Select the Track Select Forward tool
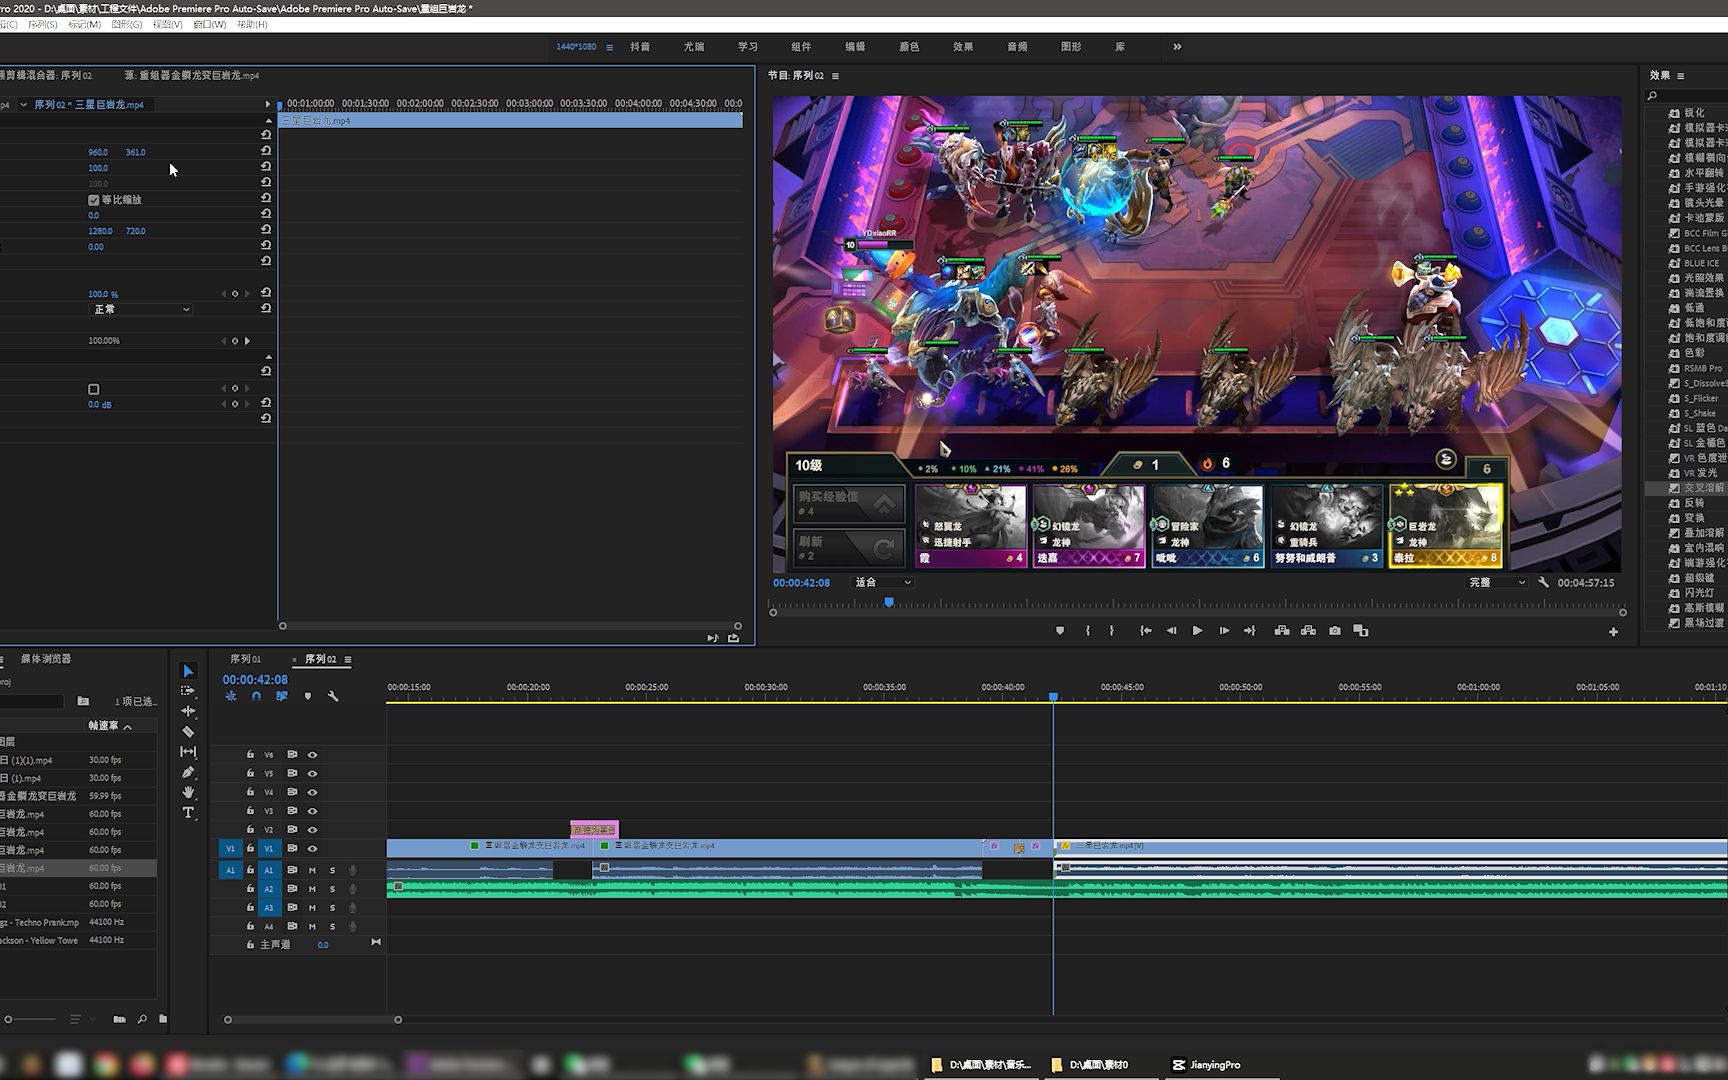1728x1080 pixels. [188, 691]
